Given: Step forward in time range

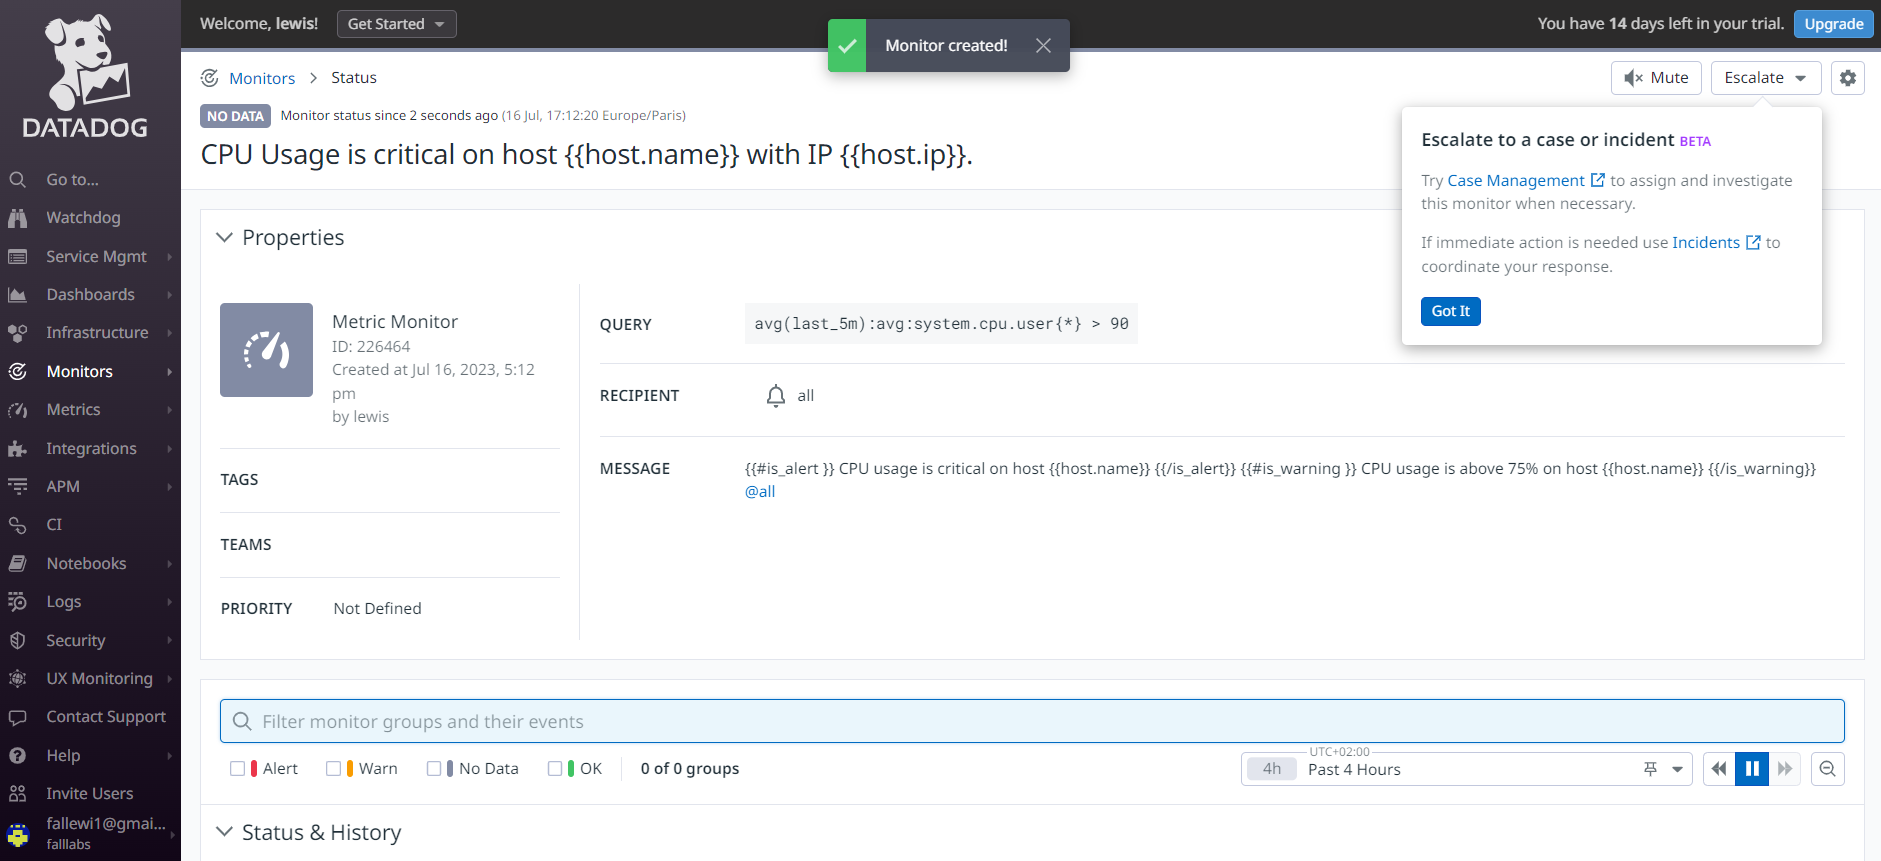Looking at the screenshot, I should pyautogui.click(x=1785, y=769).
